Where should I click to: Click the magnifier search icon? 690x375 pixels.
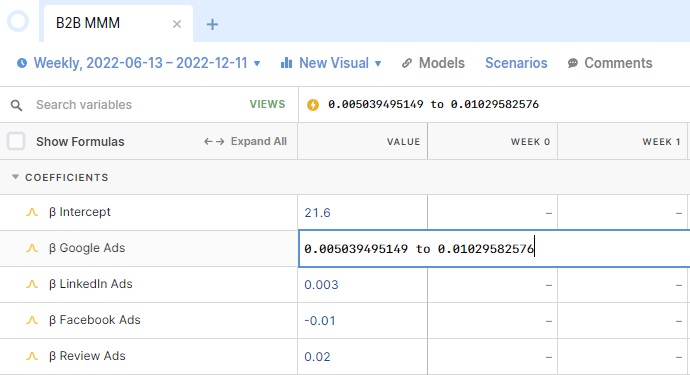(16, 105)
